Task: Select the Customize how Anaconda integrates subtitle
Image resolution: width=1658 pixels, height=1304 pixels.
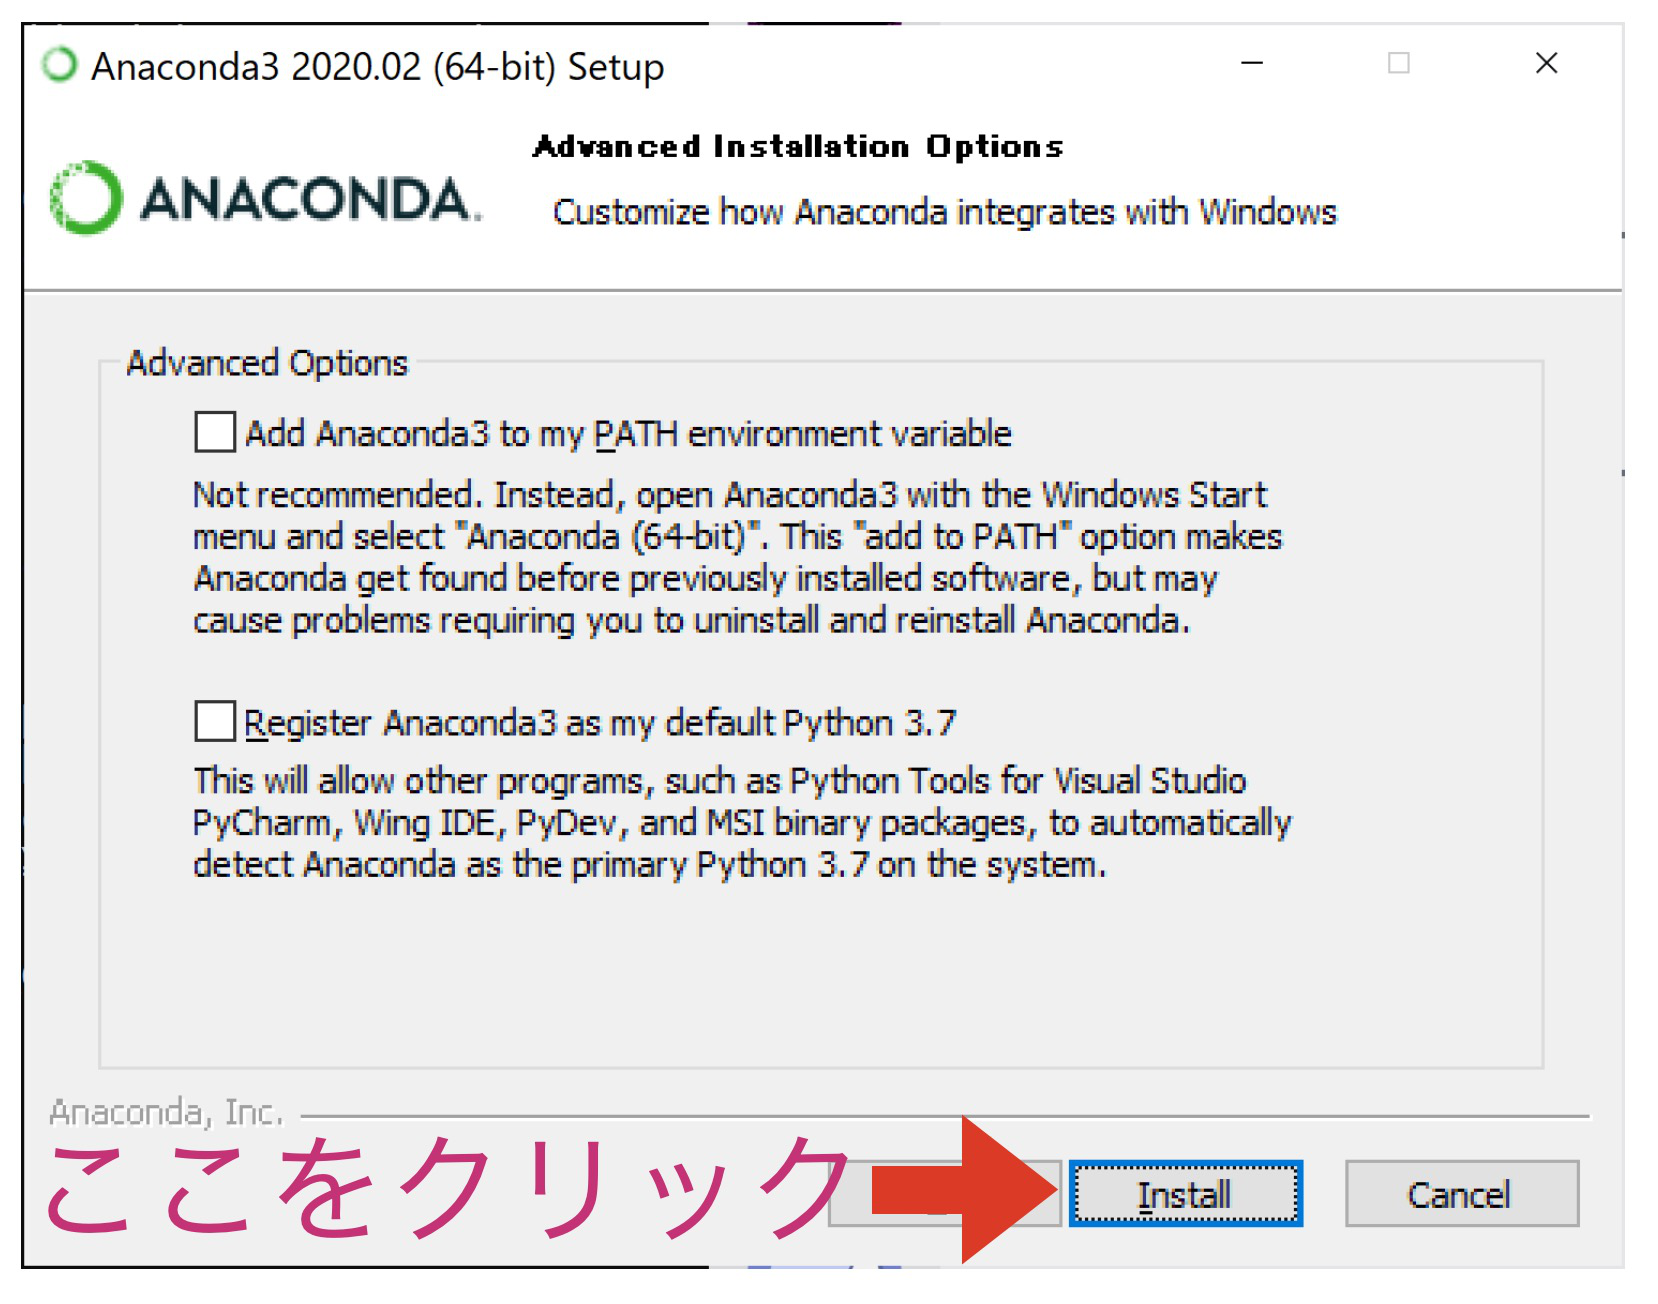Action: coord(946,211)
